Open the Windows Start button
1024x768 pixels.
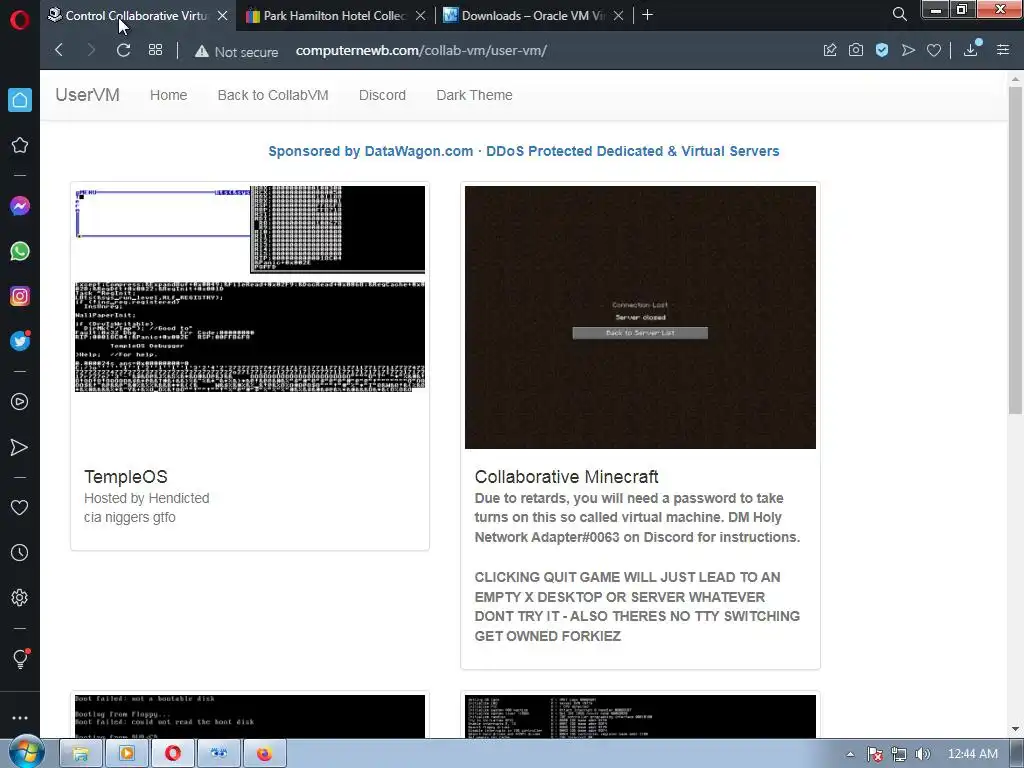(x=26, y=753)
